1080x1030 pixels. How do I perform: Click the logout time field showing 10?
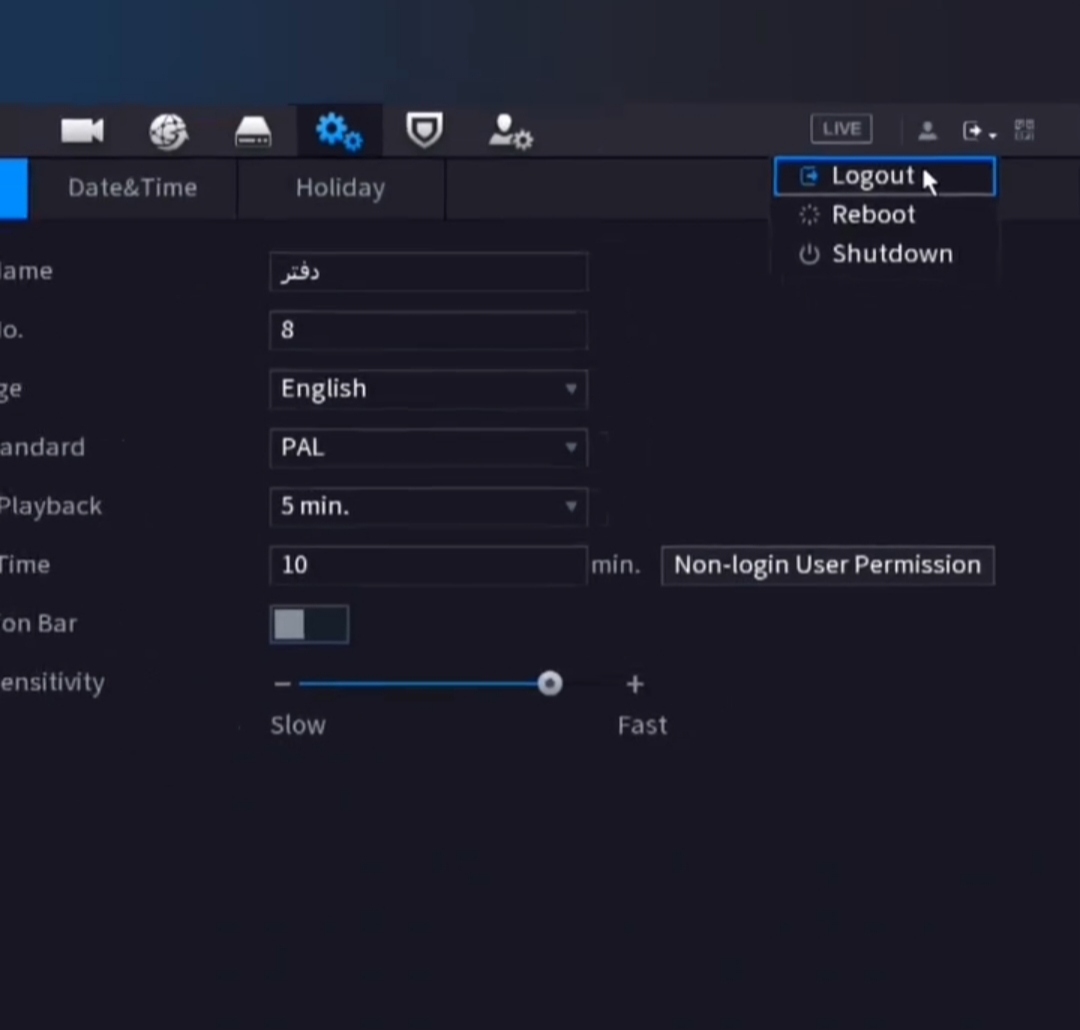[428, 565]
